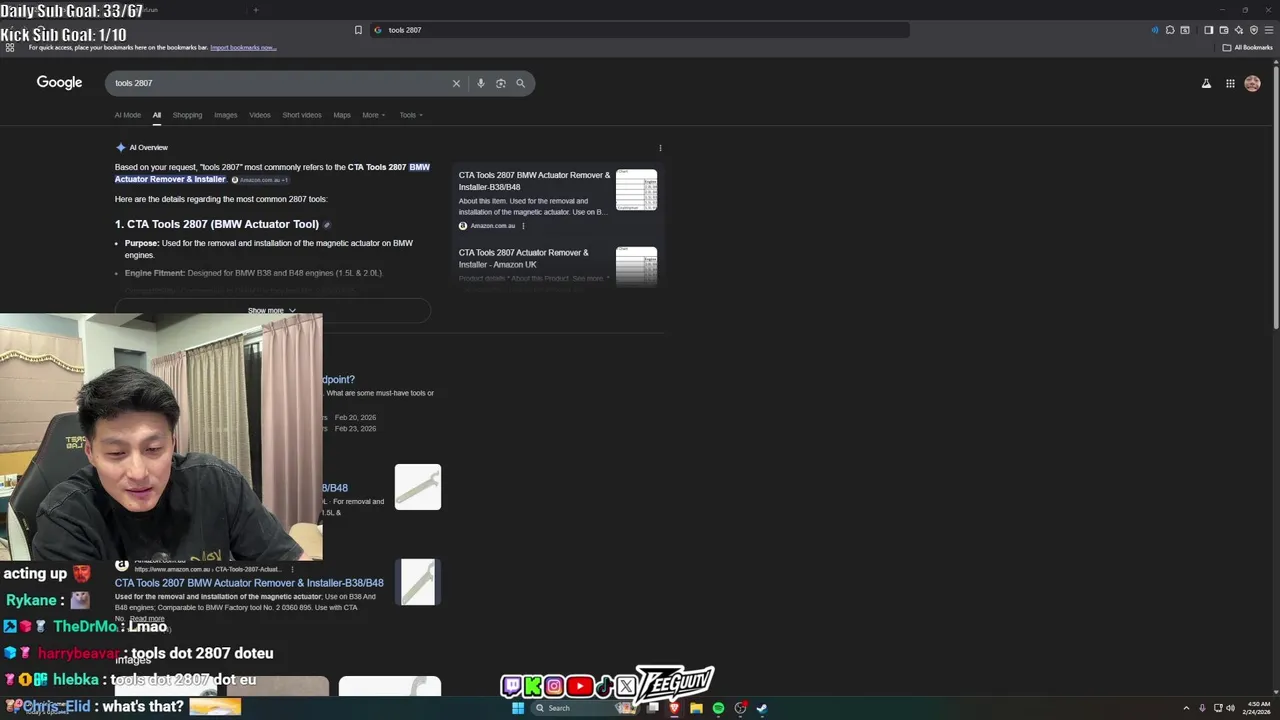Open Steam from the taskbar
Viewport: 1280px width, 720px height.
coord(762,708)
